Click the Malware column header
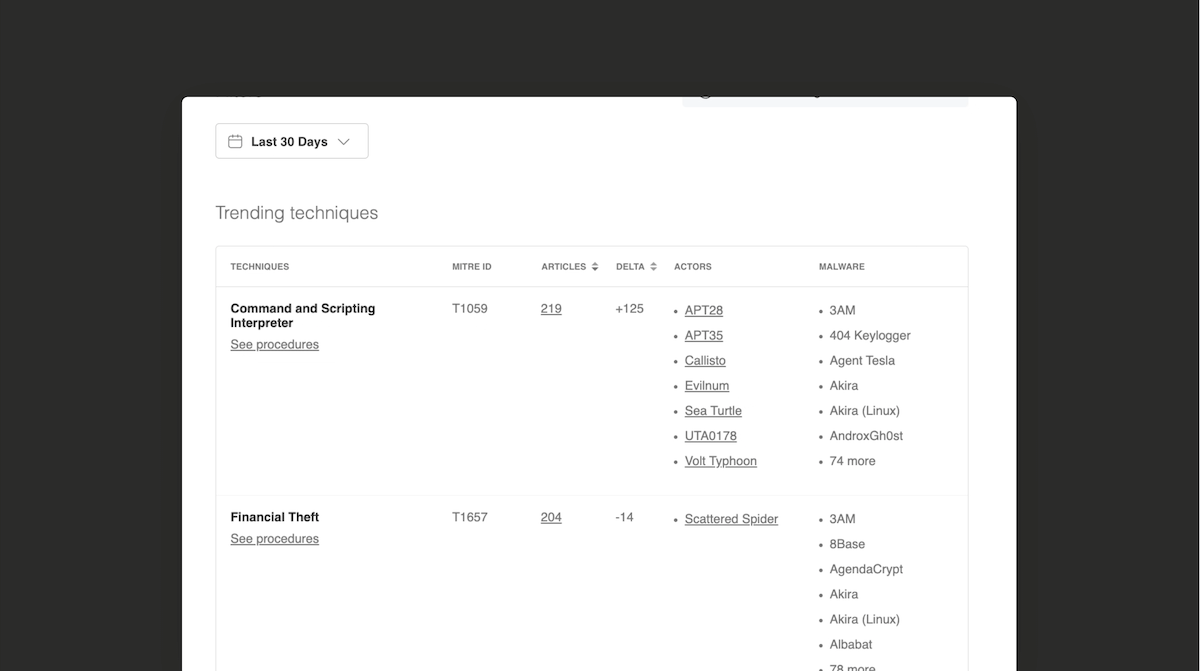This screenshot has height=671, width=1200. coord(842,267)
